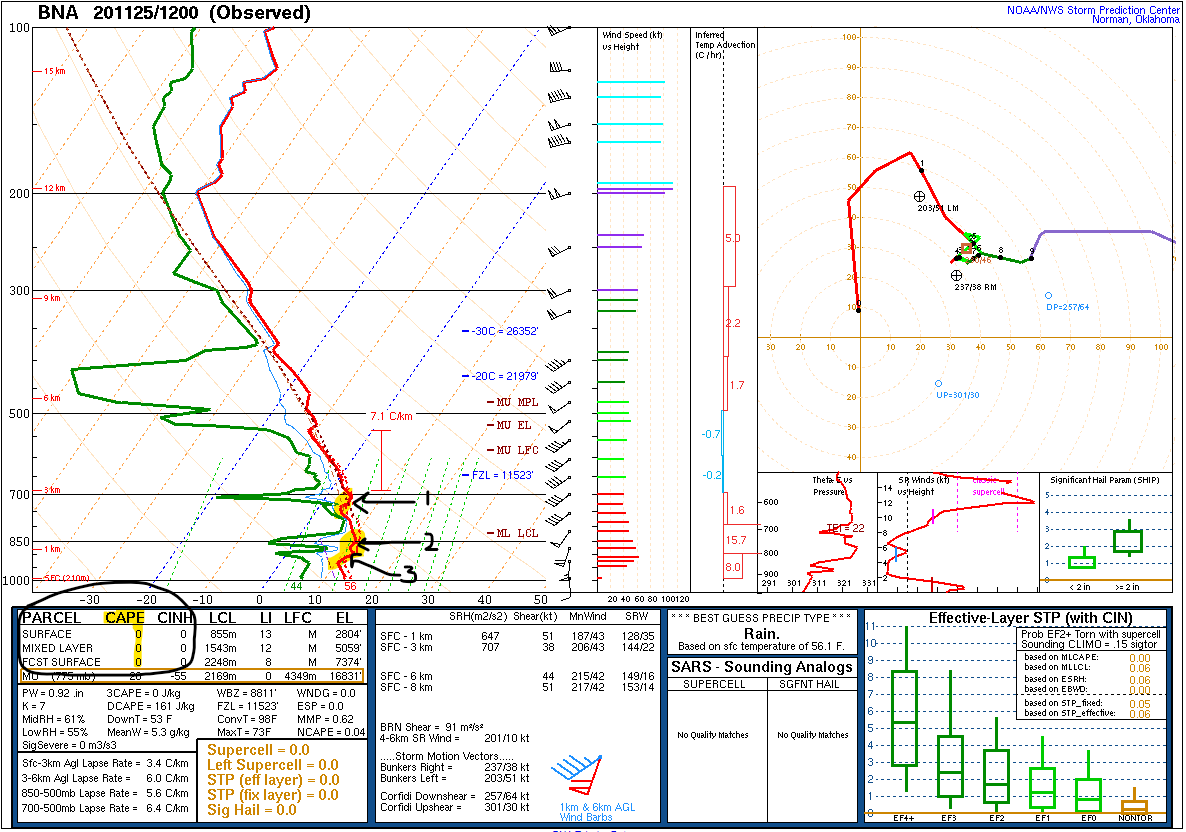Click the Sig Hail = 0.0 readout
Screen dimensions: 1186x832
[252, 810]
